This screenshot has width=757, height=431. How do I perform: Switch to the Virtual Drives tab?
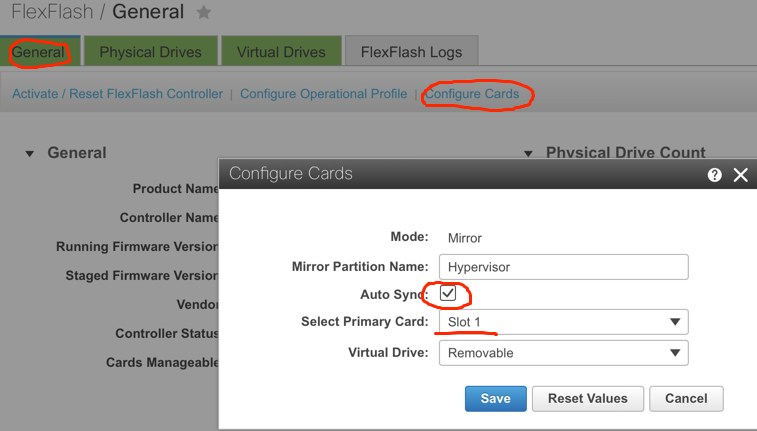click(281, 51)
